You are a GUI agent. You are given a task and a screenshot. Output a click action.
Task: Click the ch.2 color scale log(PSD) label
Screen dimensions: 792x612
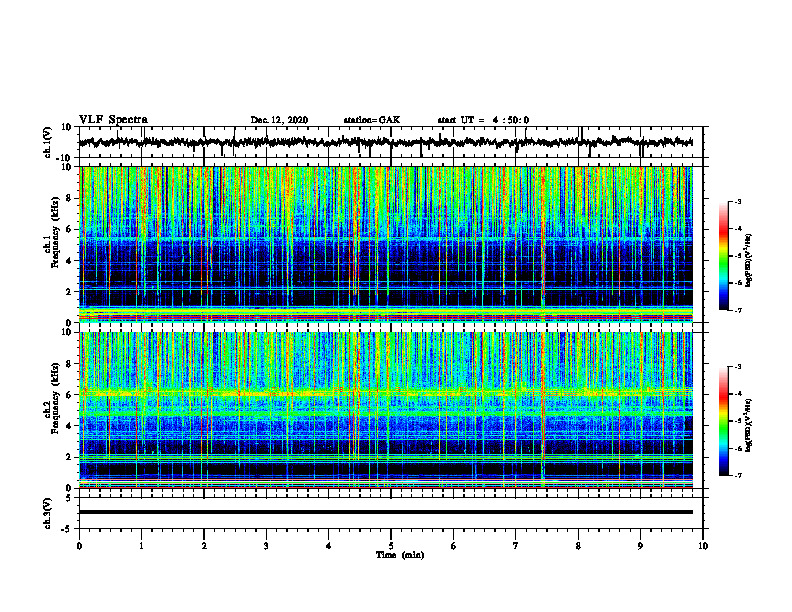pos(749,425)
